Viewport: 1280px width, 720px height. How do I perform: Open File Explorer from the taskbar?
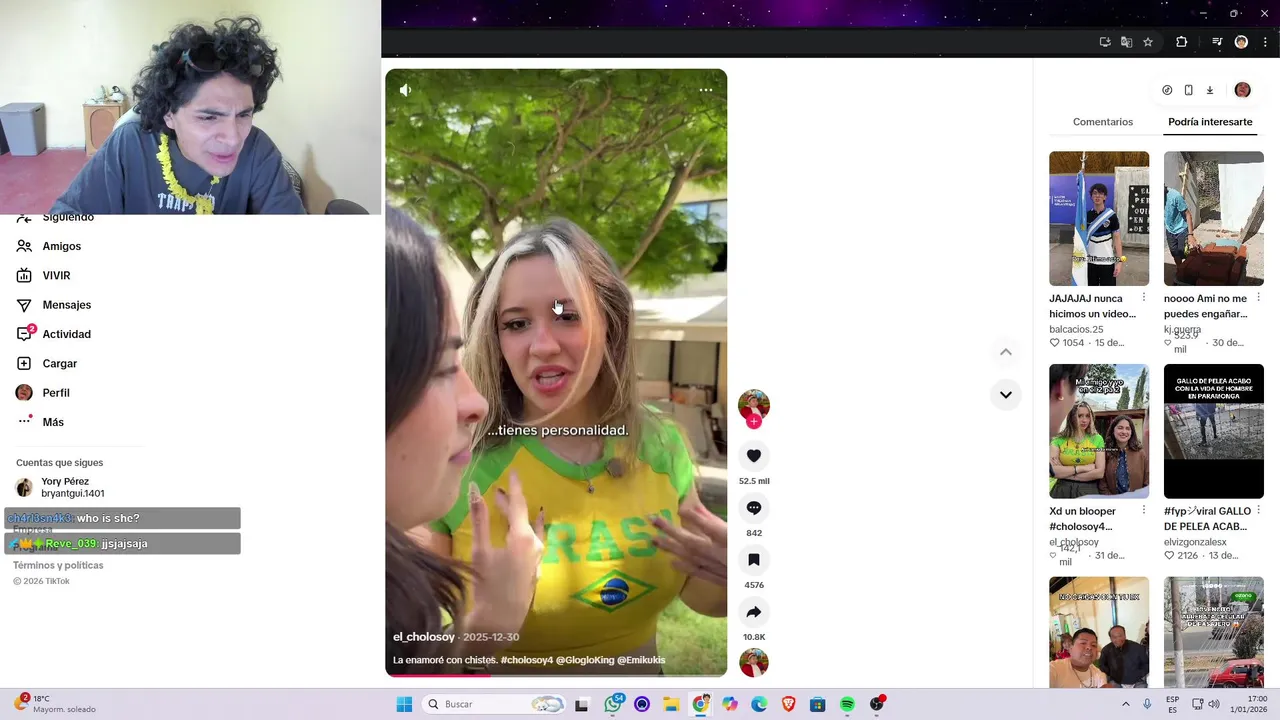(x=671, y=704)
